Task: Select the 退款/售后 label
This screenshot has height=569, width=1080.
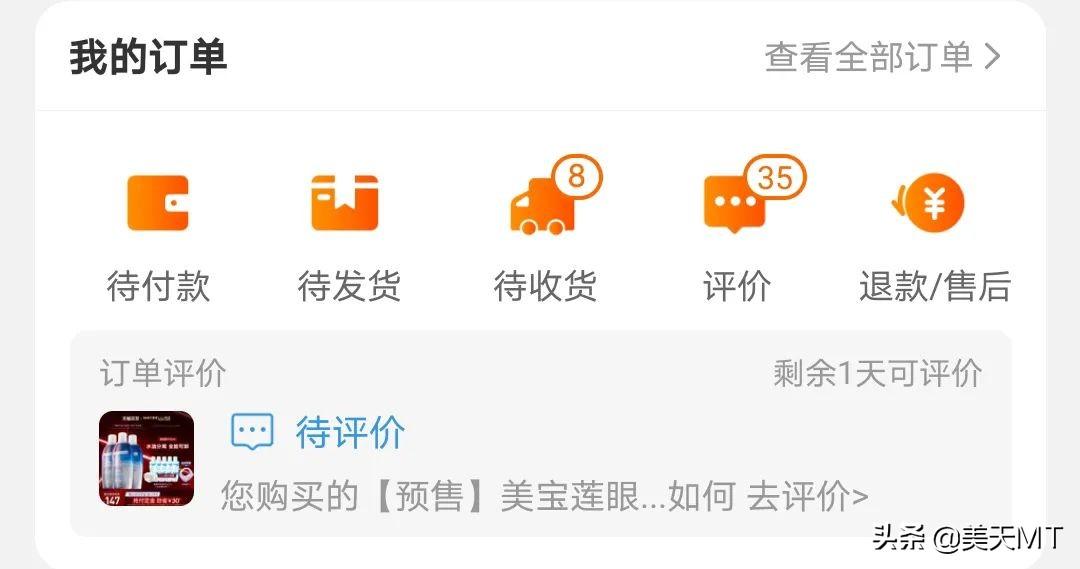Action: click(935, 286)
